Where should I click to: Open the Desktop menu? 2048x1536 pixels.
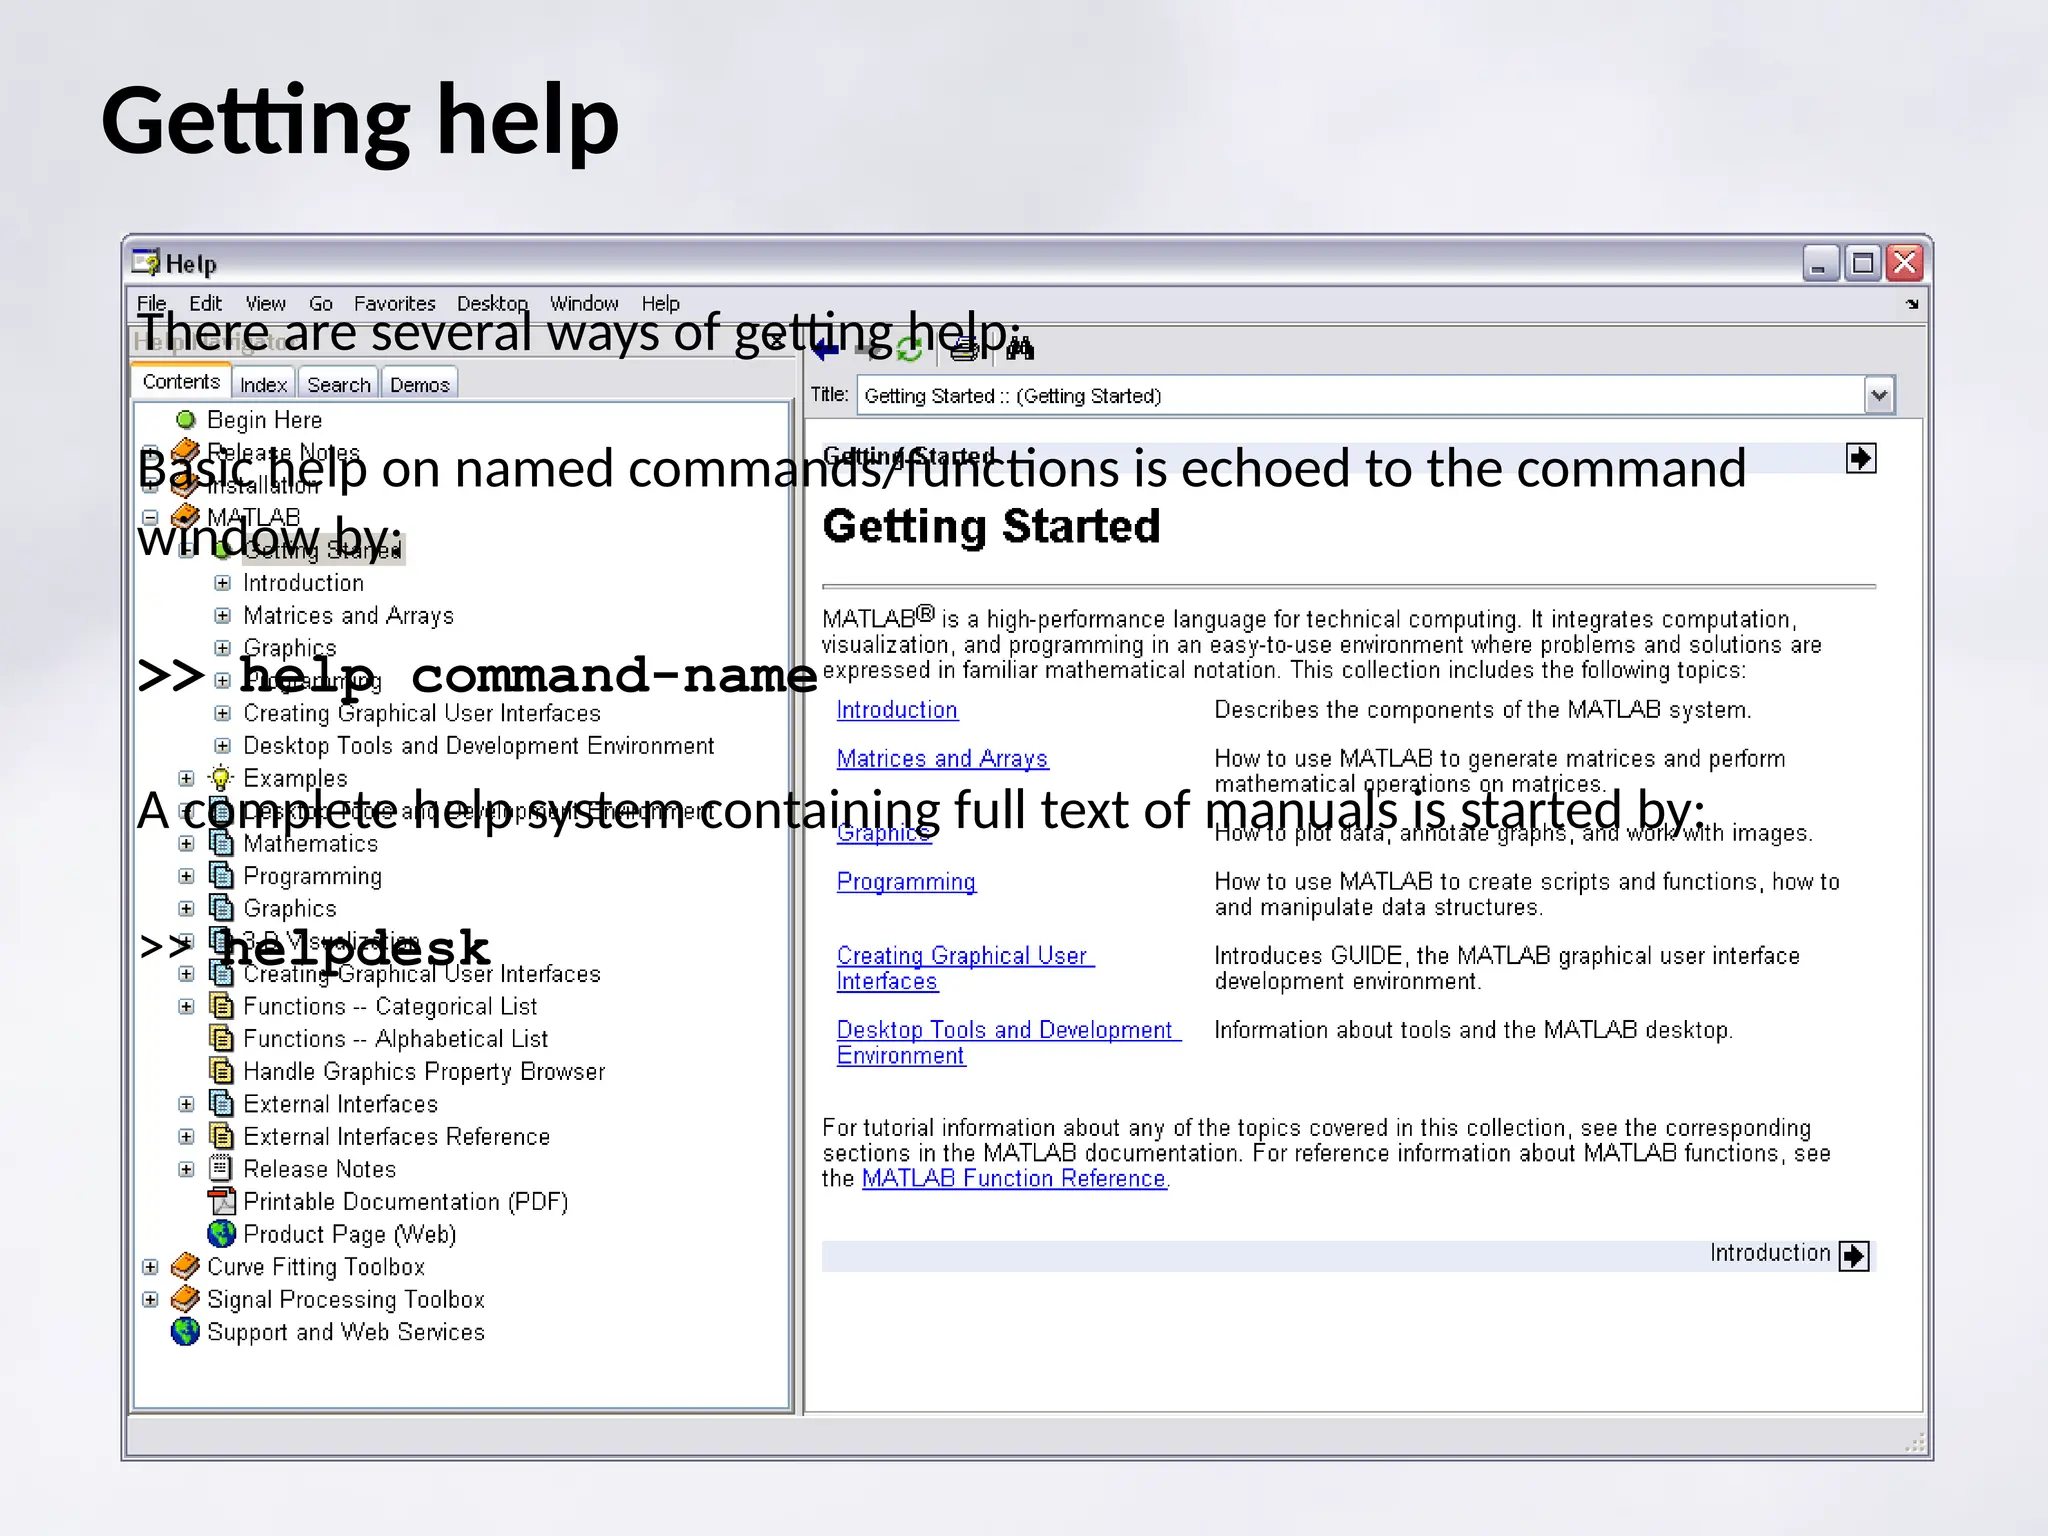click(x=492, y=303)
